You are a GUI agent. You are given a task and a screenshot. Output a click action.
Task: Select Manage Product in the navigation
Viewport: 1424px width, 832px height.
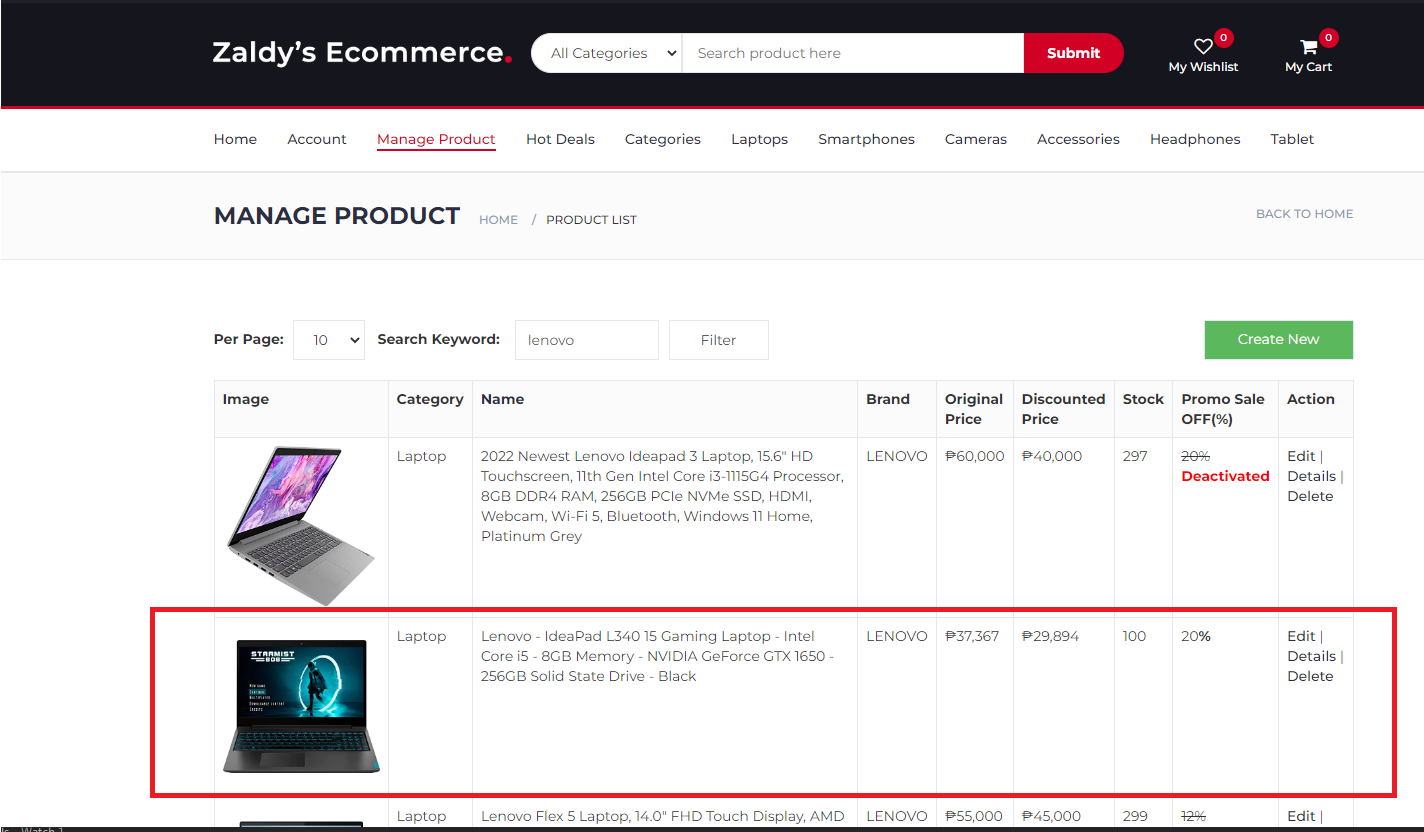[x=436, y=139]
